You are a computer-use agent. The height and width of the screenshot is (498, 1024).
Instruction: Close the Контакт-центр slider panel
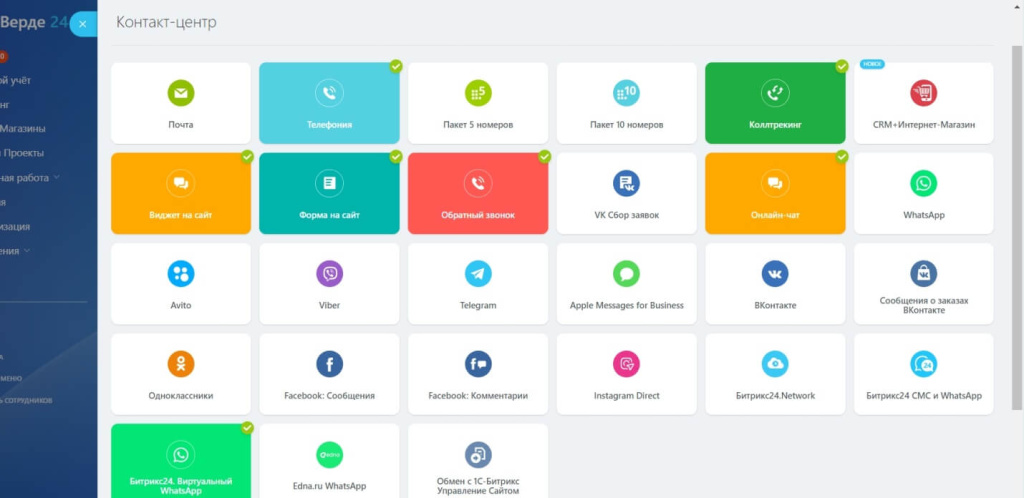coord(82,24)
